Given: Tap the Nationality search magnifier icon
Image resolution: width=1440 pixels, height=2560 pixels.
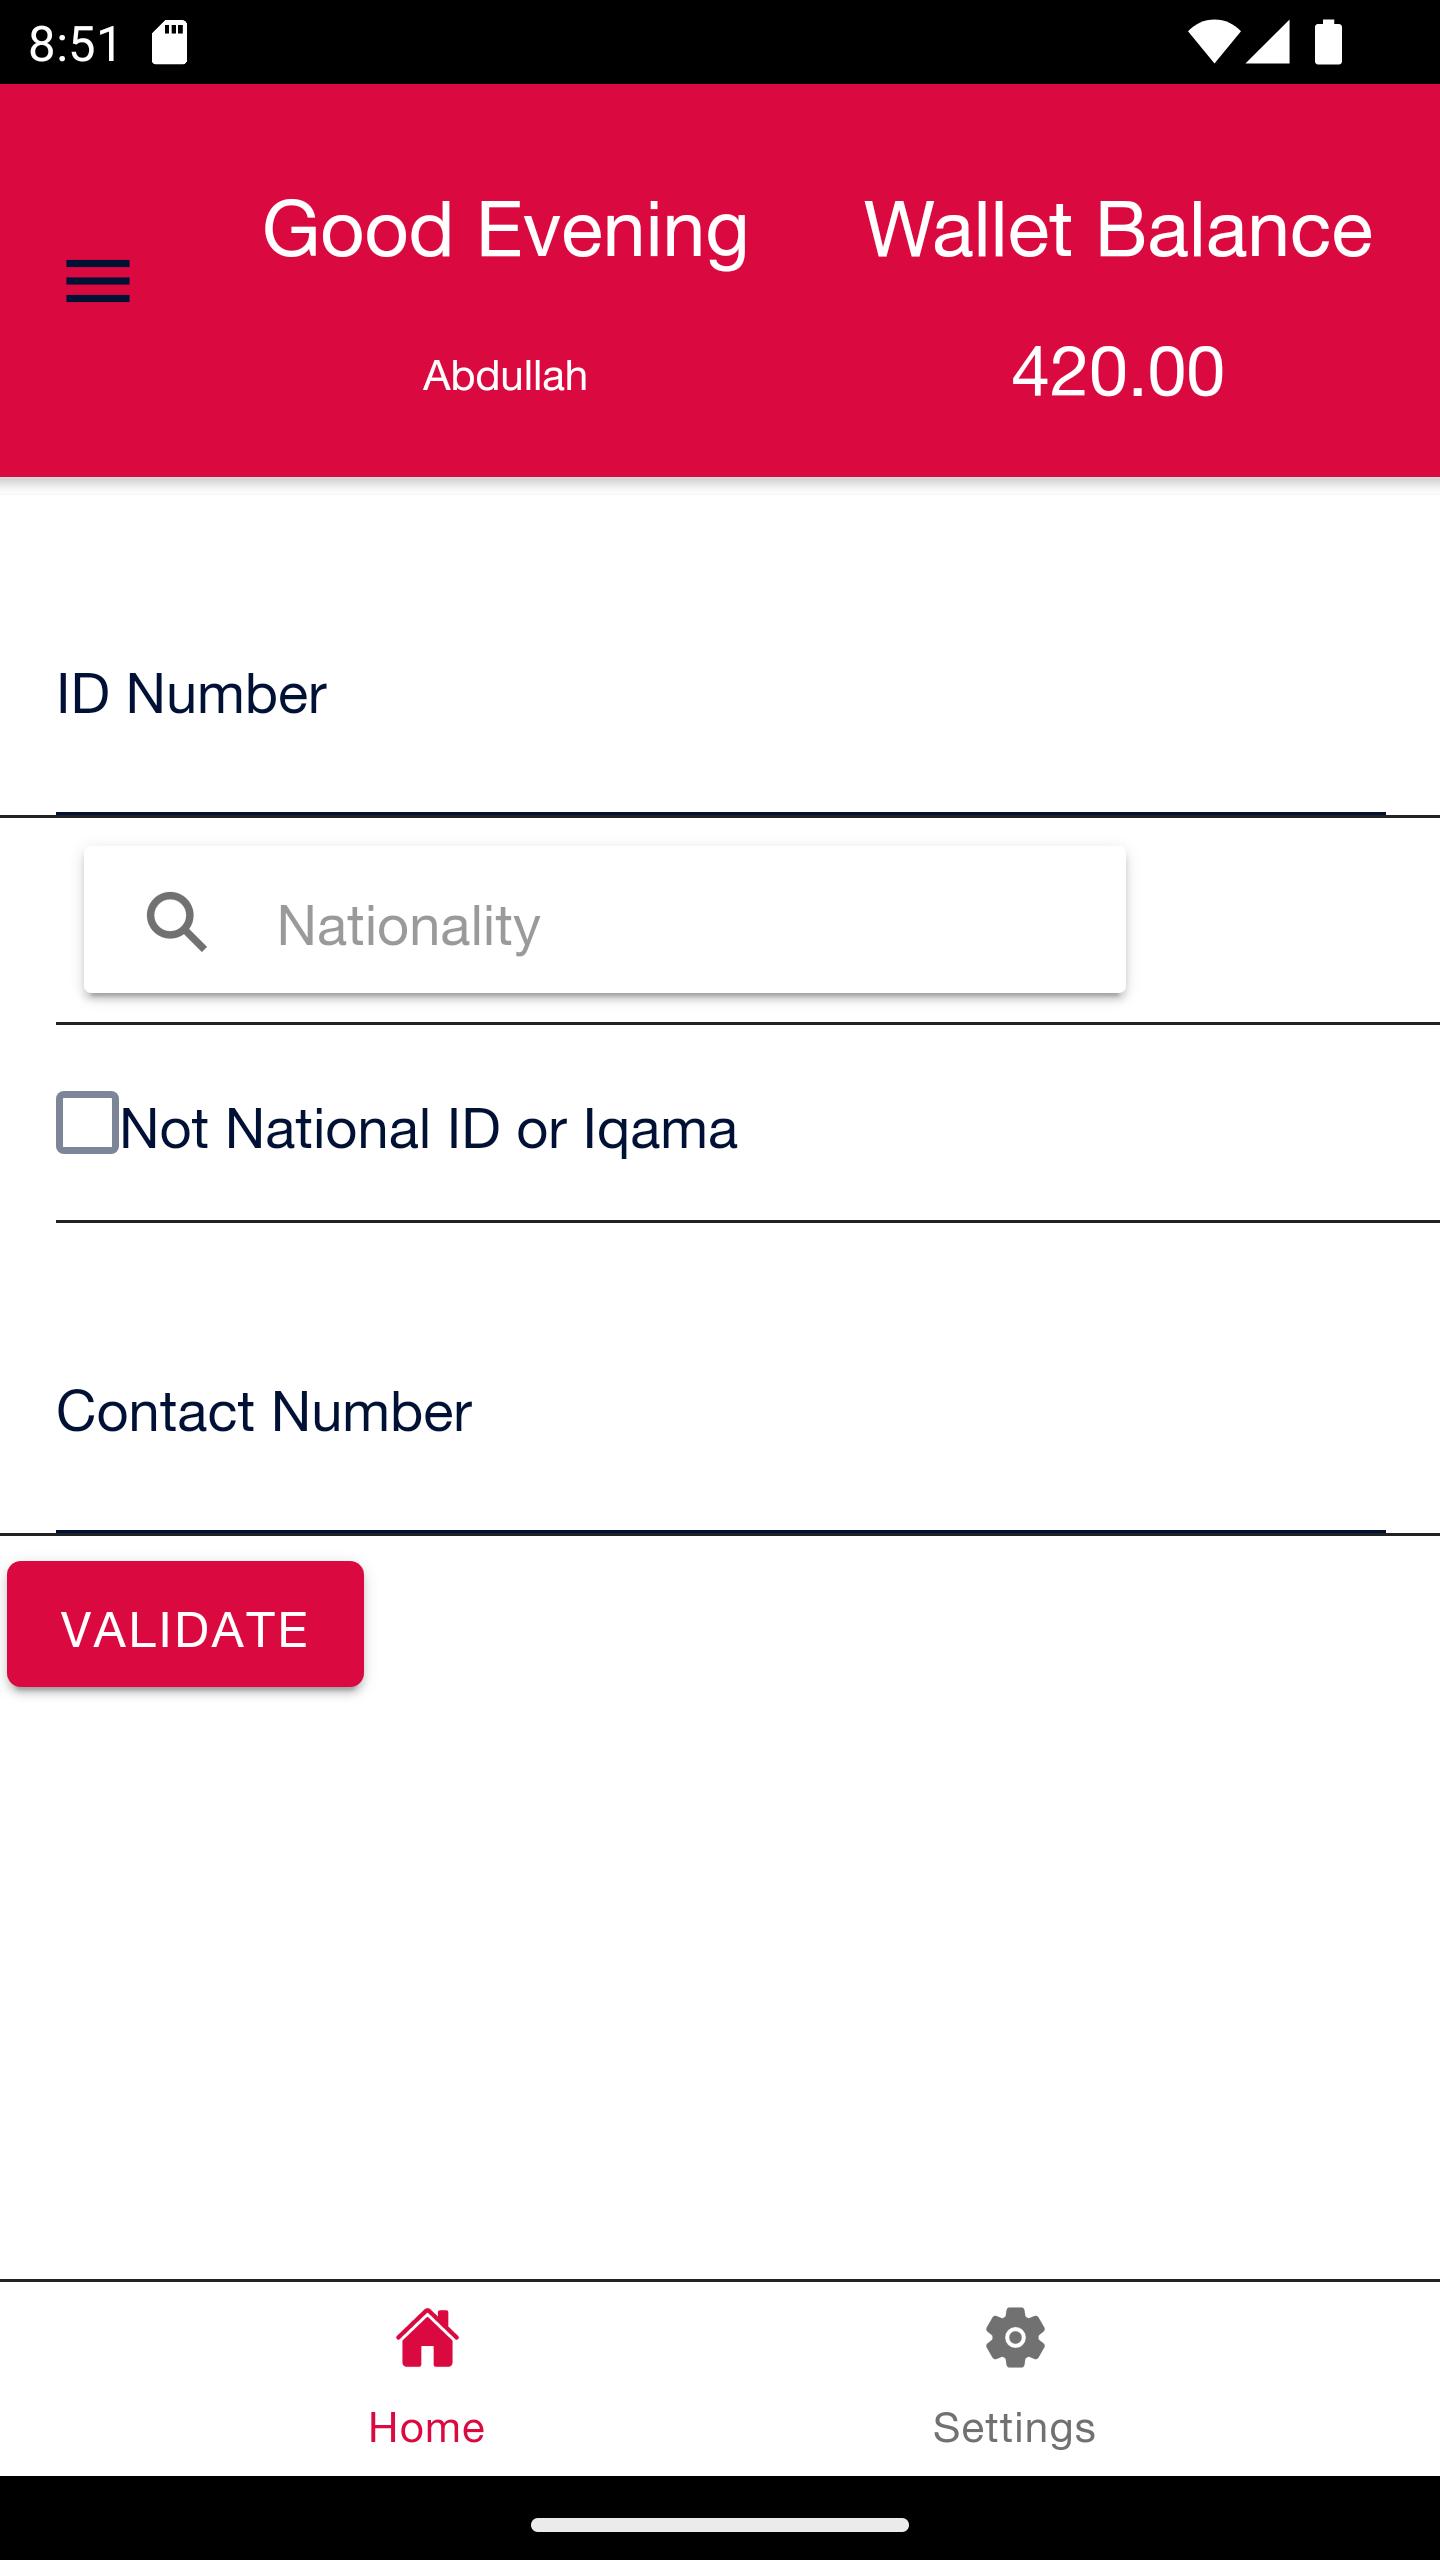Looking at the screenshot, I should pyautogui.click(x=177, y=921).
